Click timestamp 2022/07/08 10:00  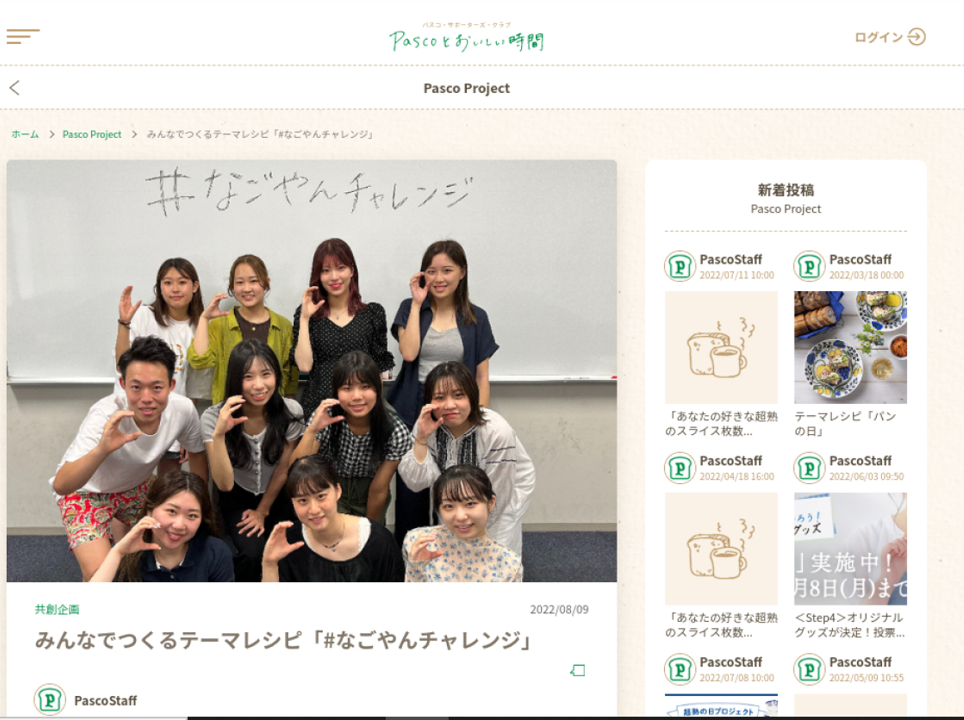tap(737, 678)
